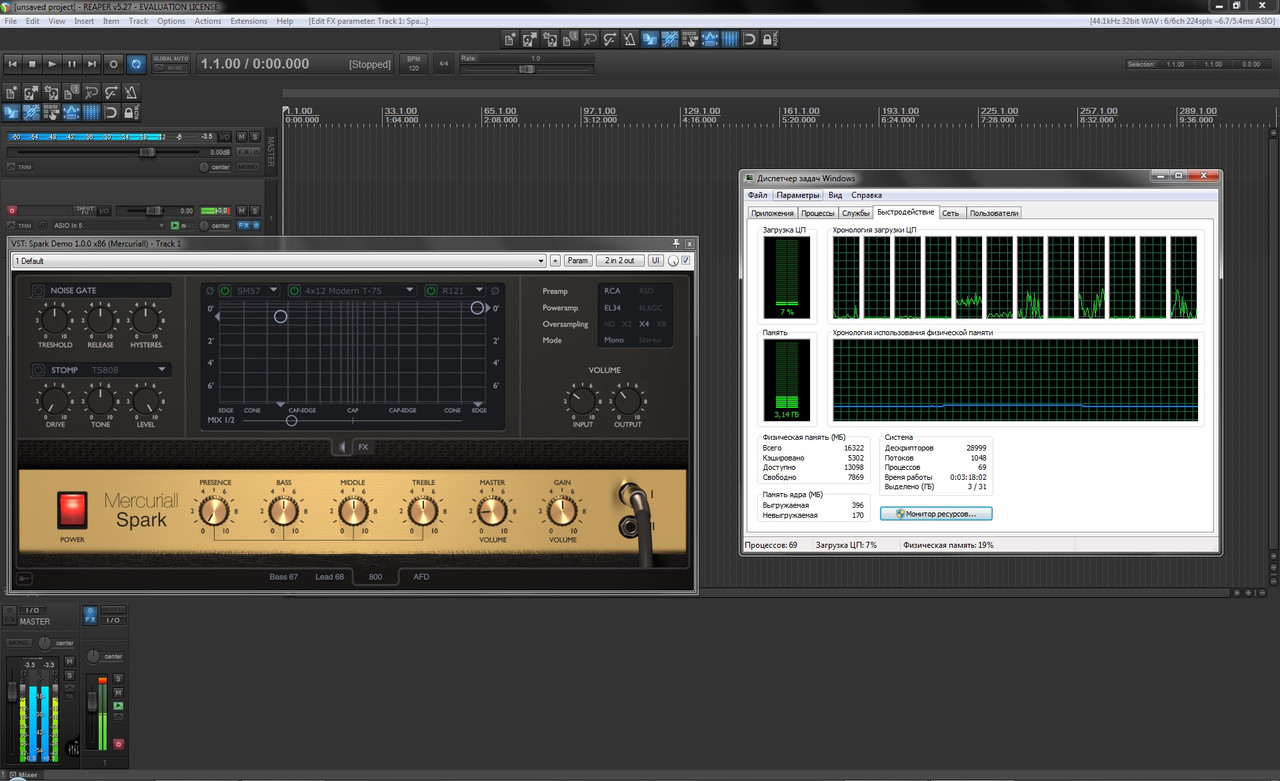The image size is (1280, 781).
Task: Toggle the Noise Gate power button
Action: (39, 291)
